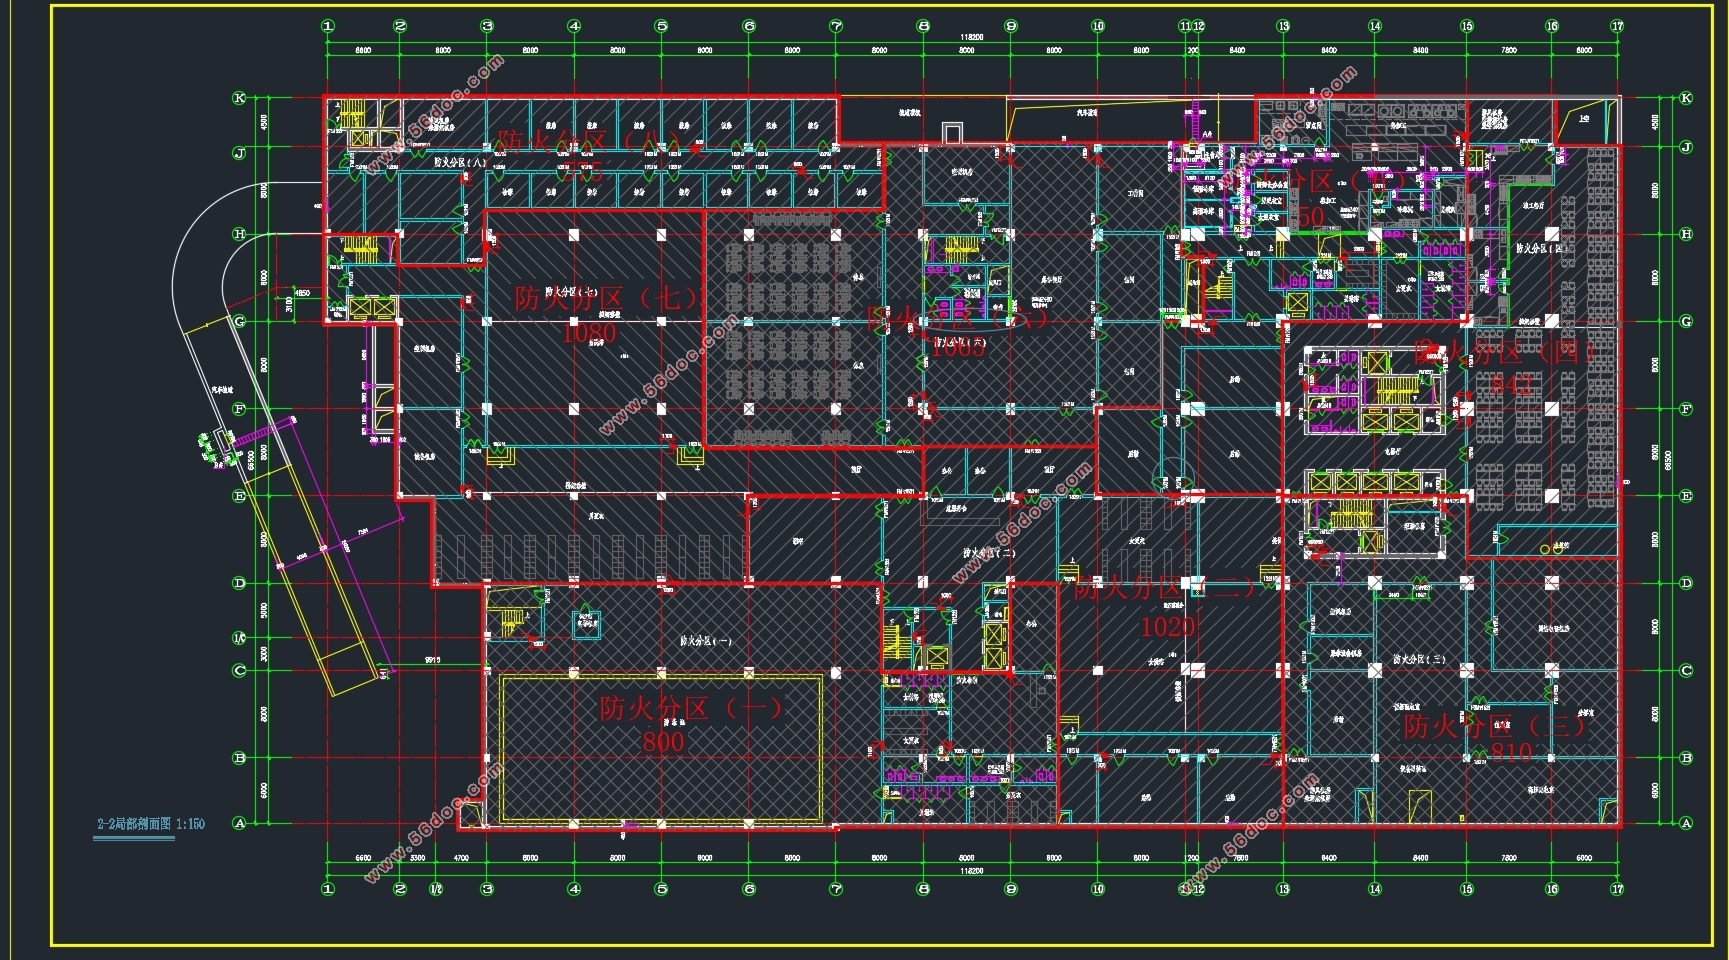Image resolution: width=1729 pixels, height=960 pixels.
Task: Select the drawing title 2-2局部剖面图 1:150
Action: 151,824
